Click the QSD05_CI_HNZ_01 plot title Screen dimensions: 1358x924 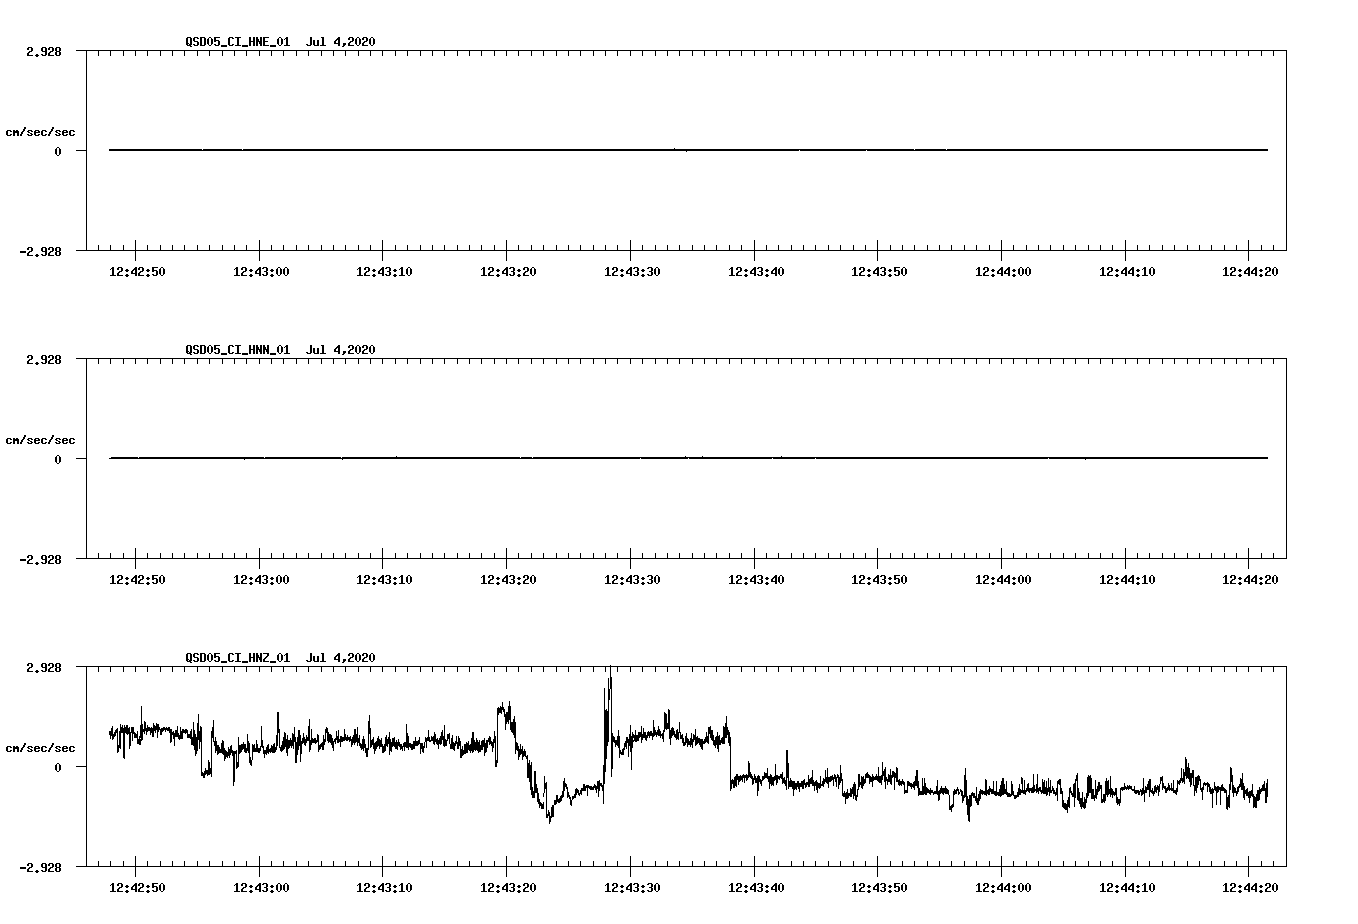pos(280,657)
